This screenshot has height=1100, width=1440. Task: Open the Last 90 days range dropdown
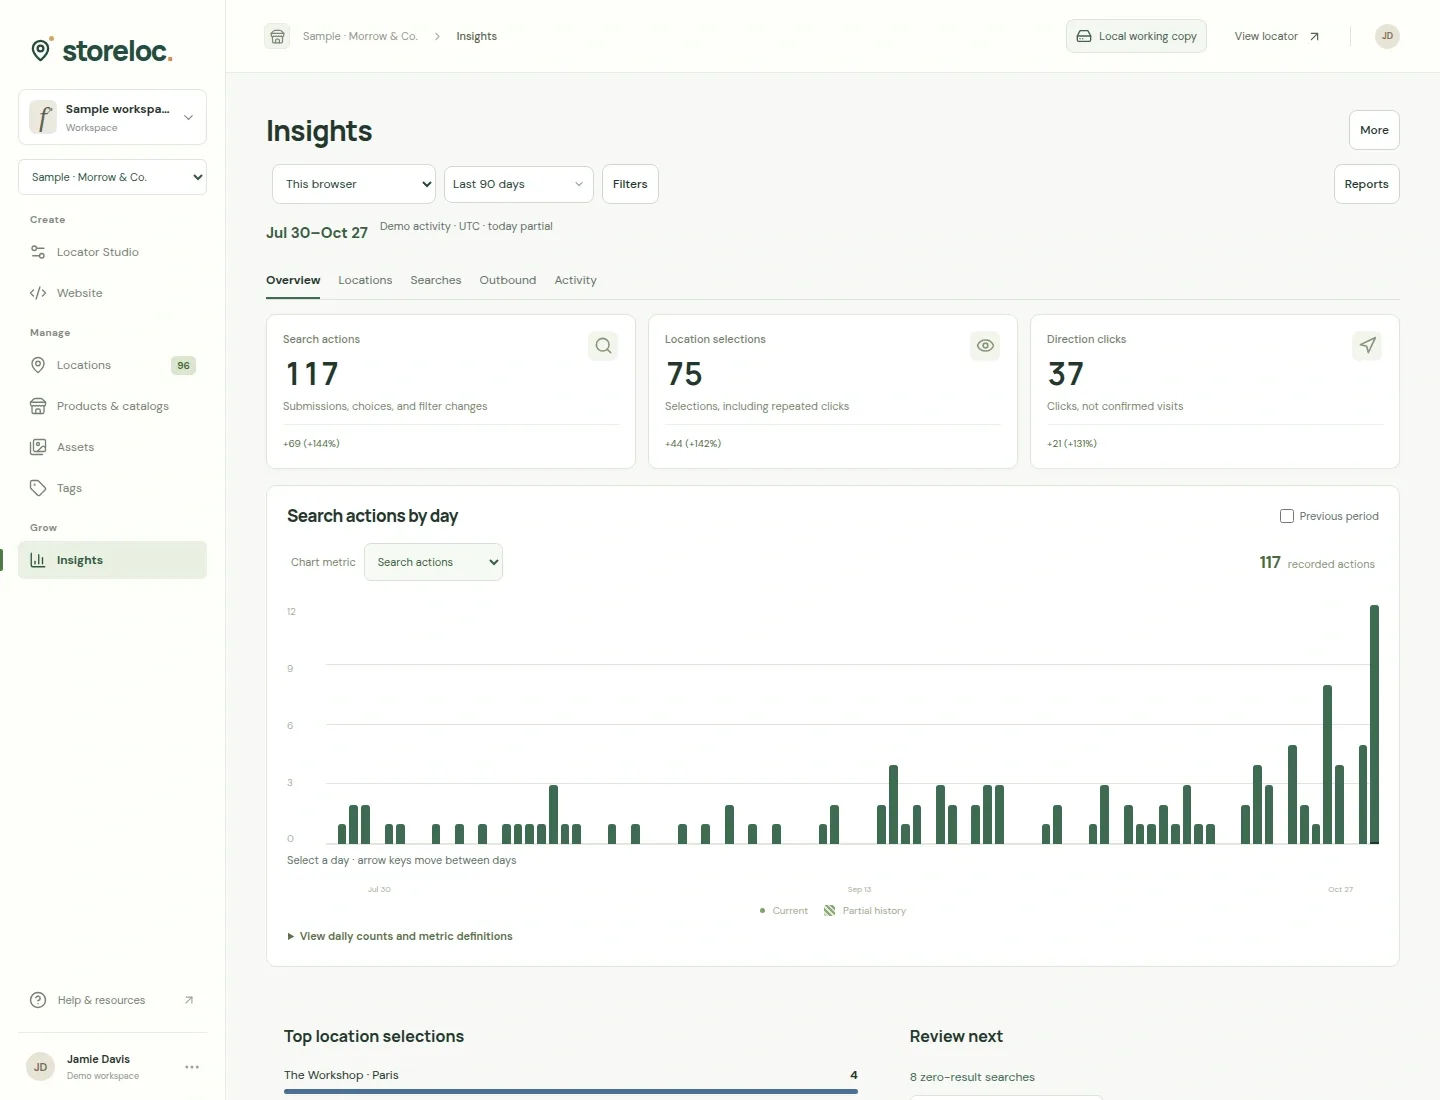[x=519, y=184]
